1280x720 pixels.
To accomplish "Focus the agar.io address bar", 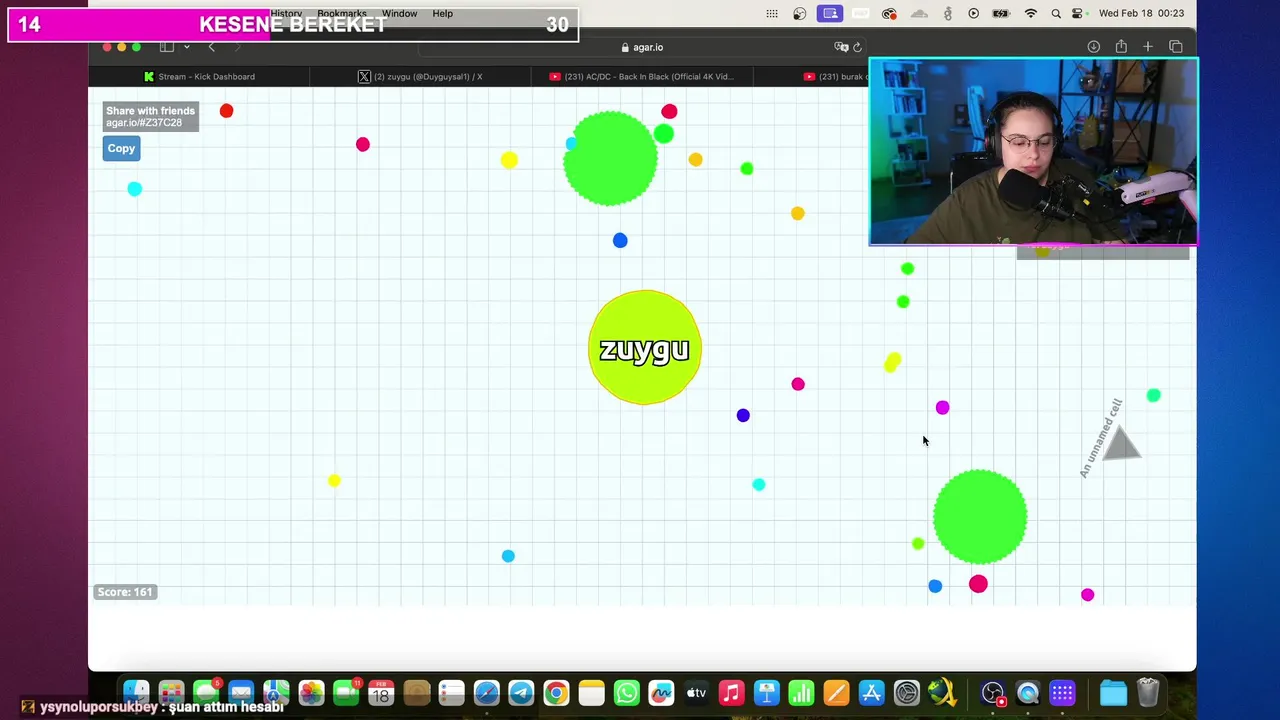I will click(641, 47).
